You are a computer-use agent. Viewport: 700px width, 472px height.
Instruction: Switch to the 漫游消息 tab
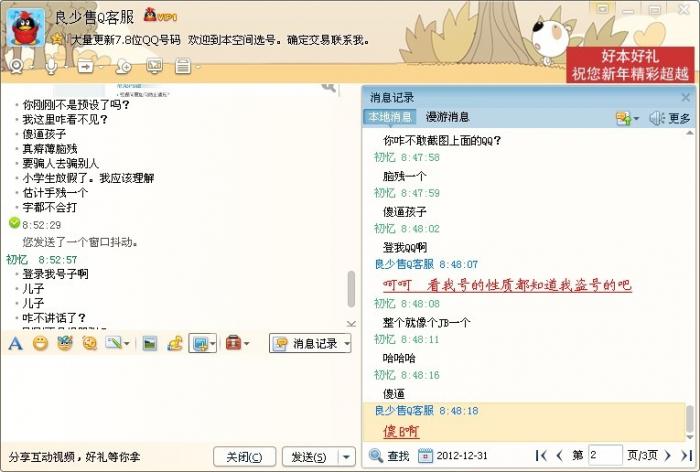pos(447,117)
